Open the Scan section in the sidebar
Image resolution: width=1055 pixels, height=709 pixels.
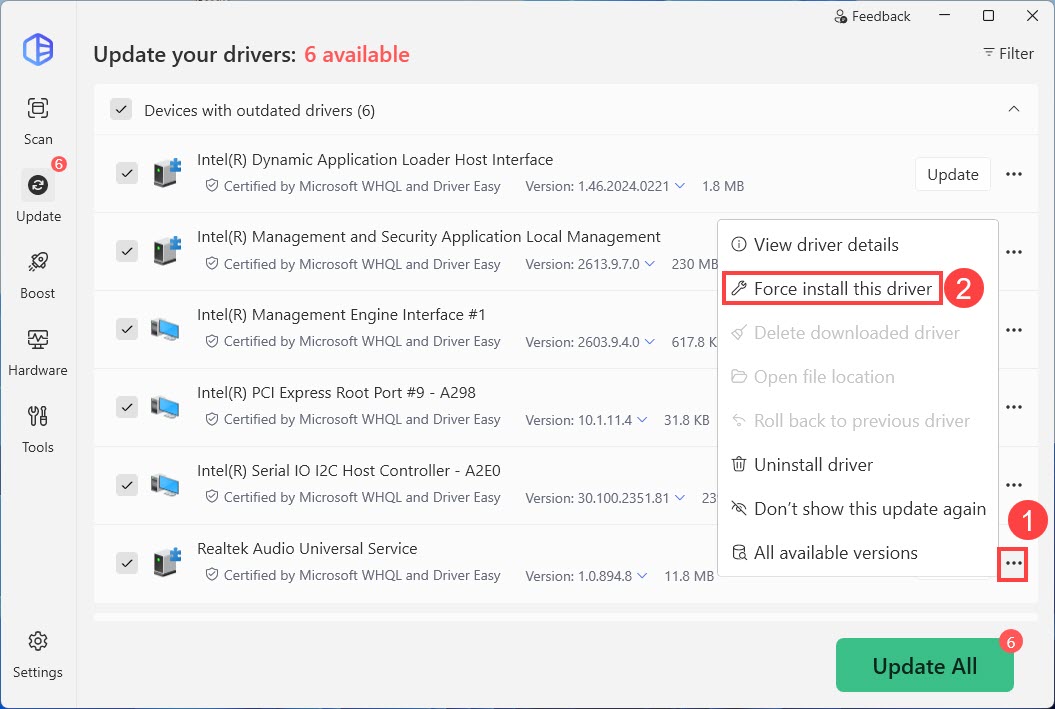point(38,121)
